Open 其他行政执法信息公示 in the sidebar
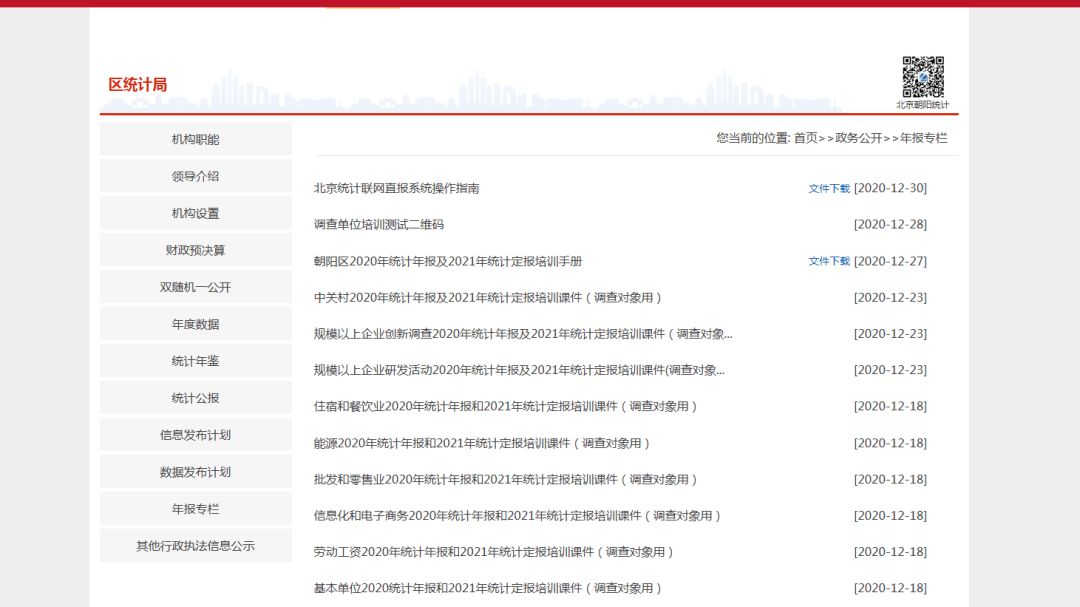 tap(195, 545)
